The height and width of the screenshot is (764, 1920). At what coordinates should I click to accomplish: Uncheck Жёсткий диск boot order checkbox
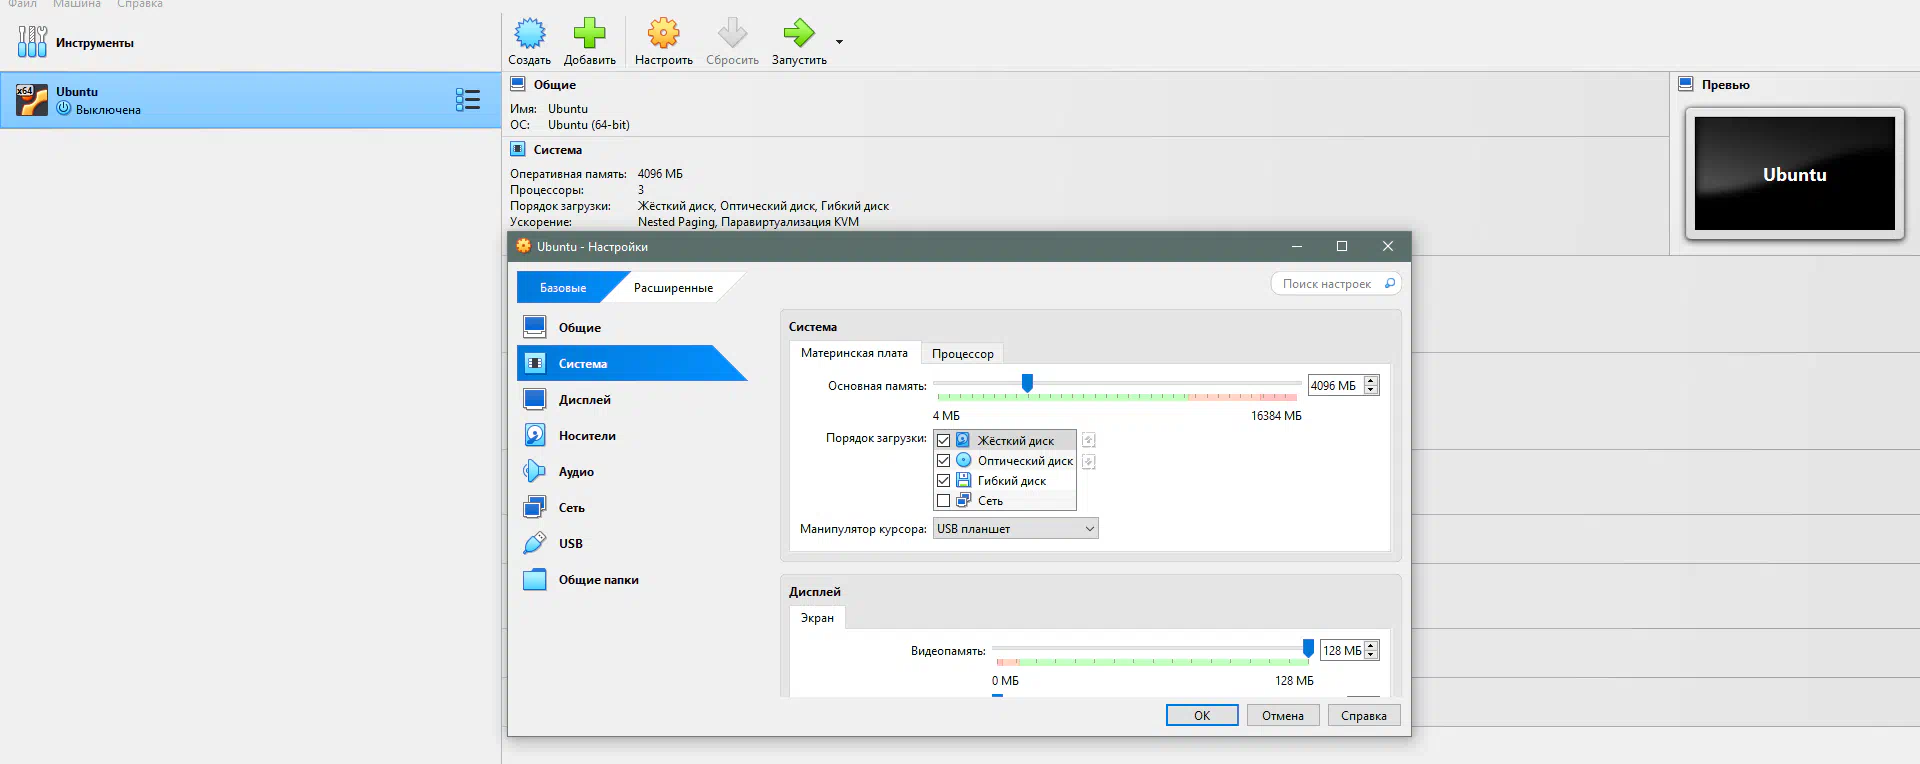click(x=943, y=440)
